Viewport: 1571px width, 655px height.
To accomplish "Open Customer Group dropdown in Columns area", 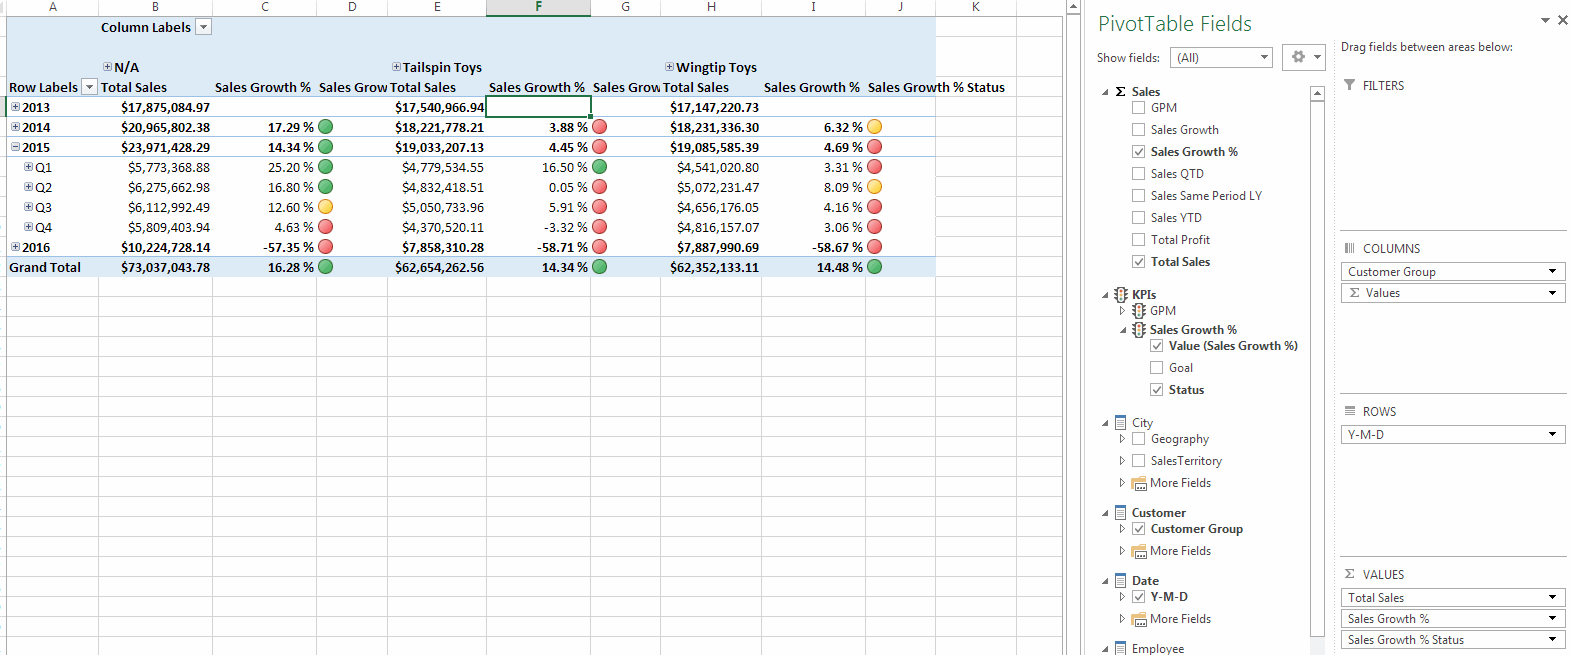I will point(1552,271).
